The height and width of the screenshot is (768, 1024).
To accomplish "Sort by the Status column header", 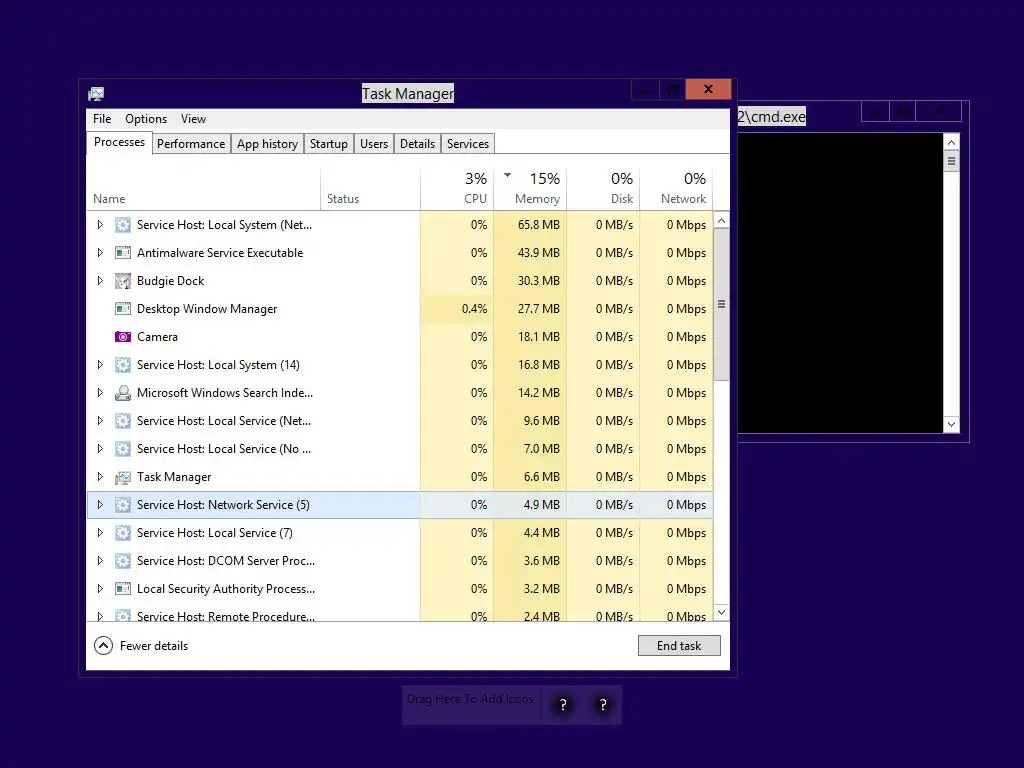I will pyautogui.click(x=370, y=189).
